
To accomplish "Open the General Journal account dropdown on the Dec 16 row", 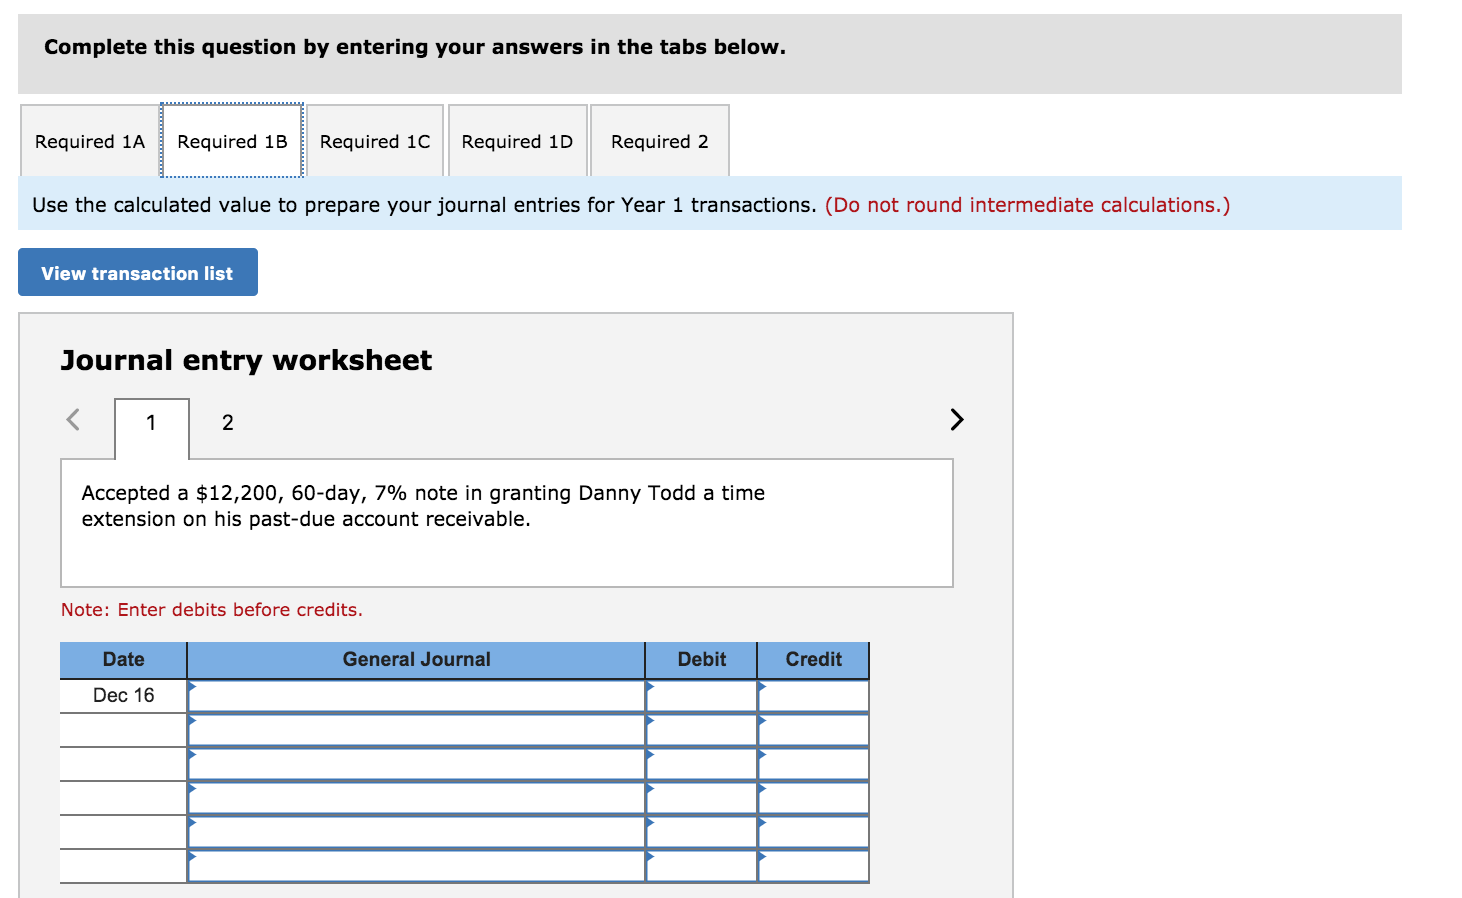I will coord(416,695).
